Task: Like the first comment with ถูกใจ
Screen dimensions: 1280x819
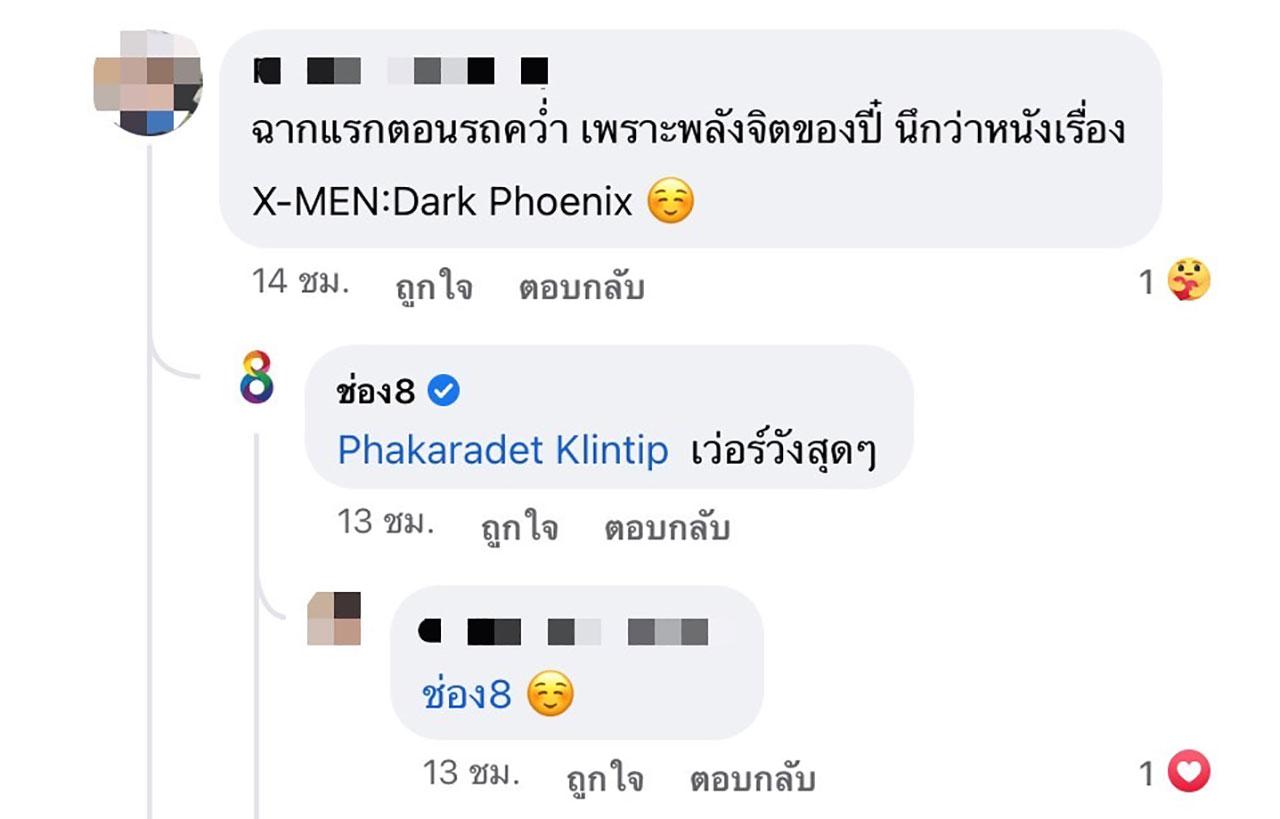Action: tap(431, 288)
